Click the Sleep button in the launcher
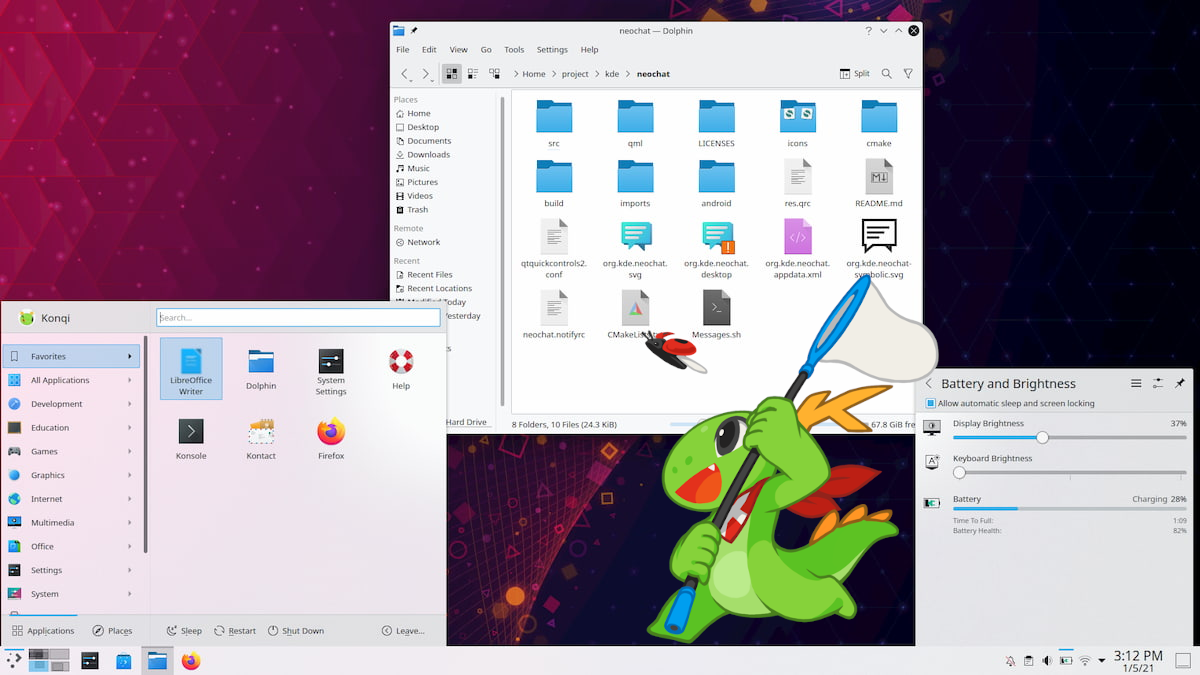Image resolution: width=1200 pixels, height=675 pixels. click(x=184, y=631)
